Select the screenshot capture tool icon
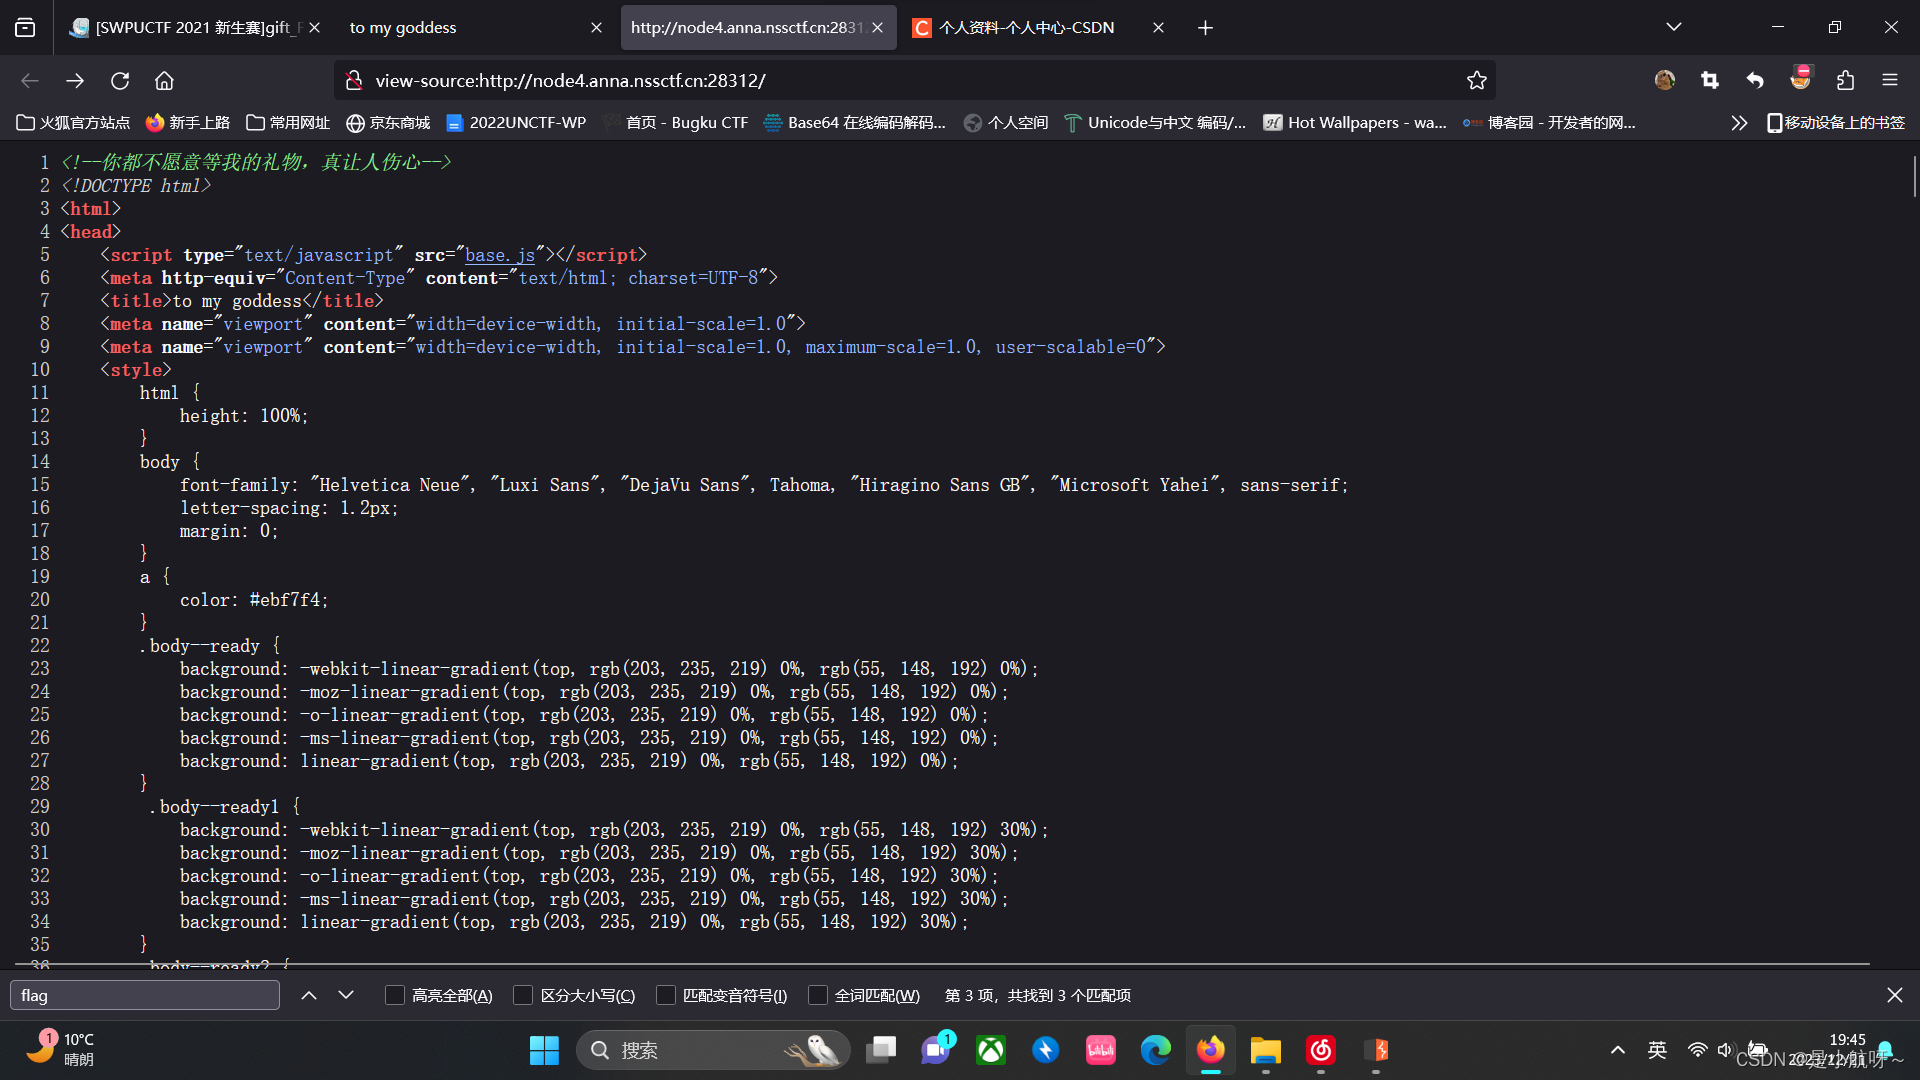Viewport: 1920px width, 1080px height. click(1709, 80)
